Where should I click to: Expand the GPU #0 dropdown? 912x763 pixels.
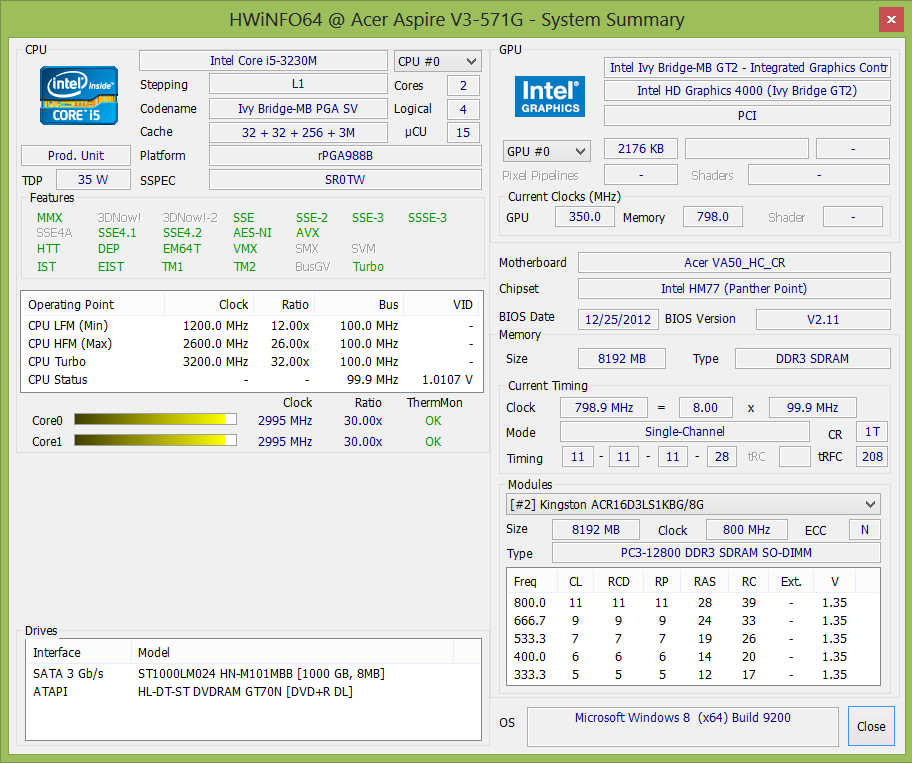click(546, 151)
